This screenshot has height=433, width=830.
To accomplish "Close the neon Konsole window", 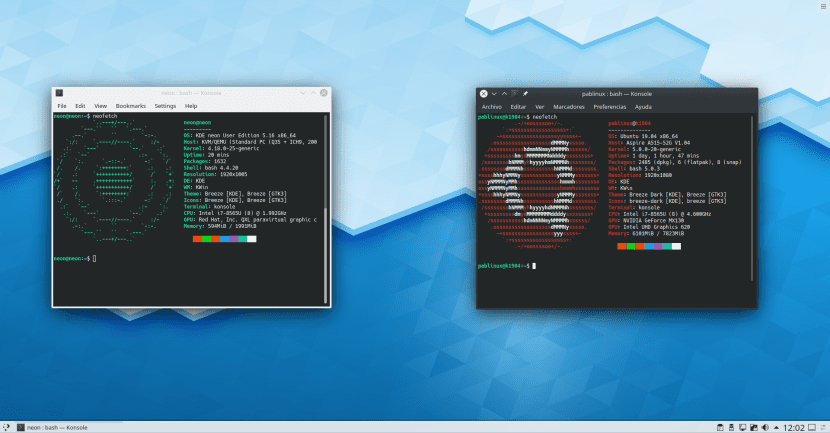I will coord(324,92).
